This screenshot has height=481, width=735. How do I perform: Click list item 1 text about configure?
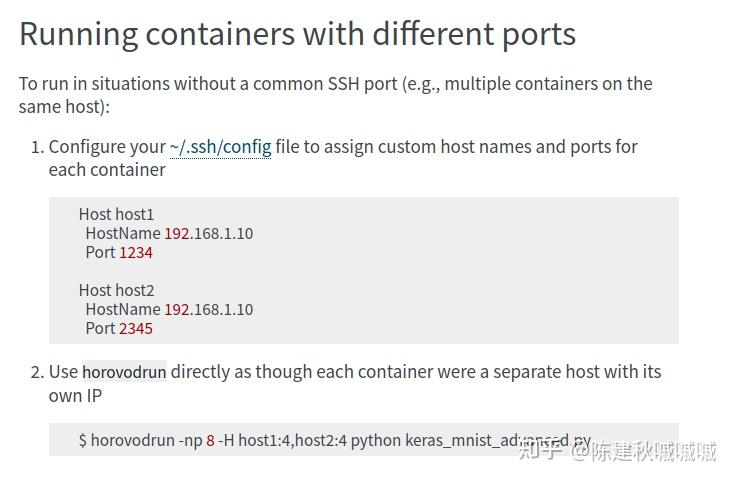[343, 158]
